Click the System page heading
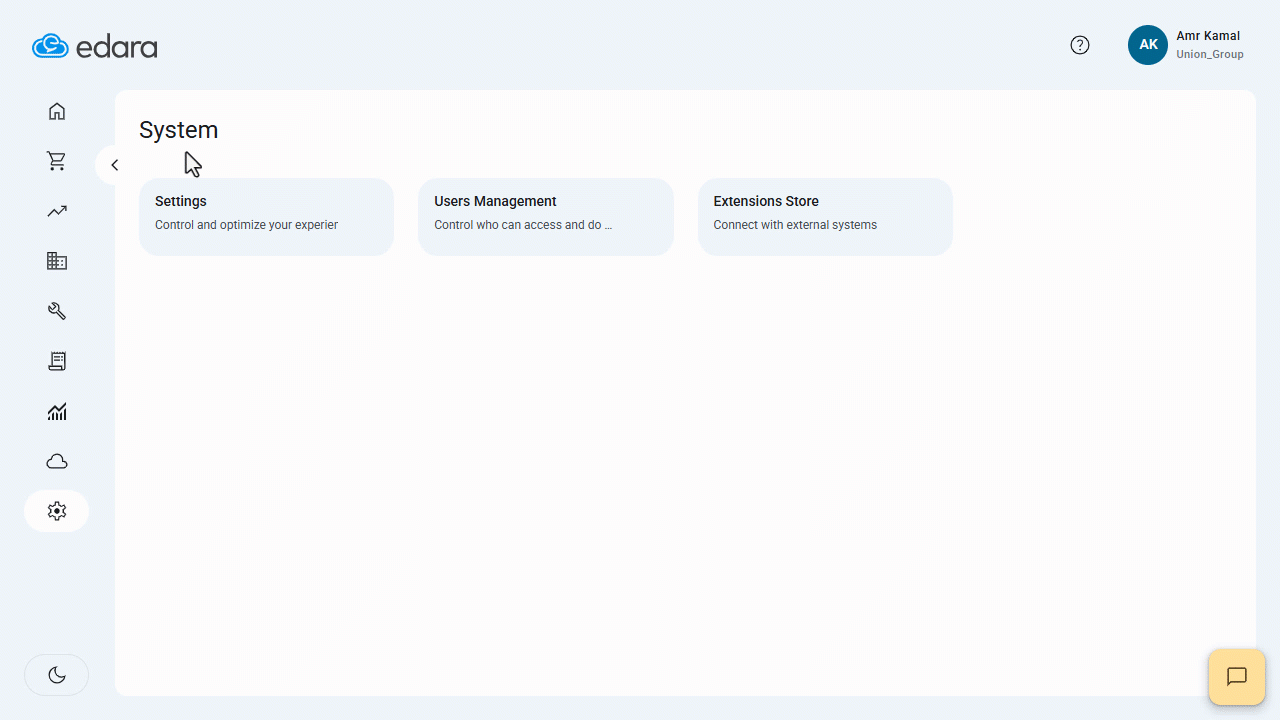Image resolution: width=1280 pixels, height=720 pixels. (178, 130)
